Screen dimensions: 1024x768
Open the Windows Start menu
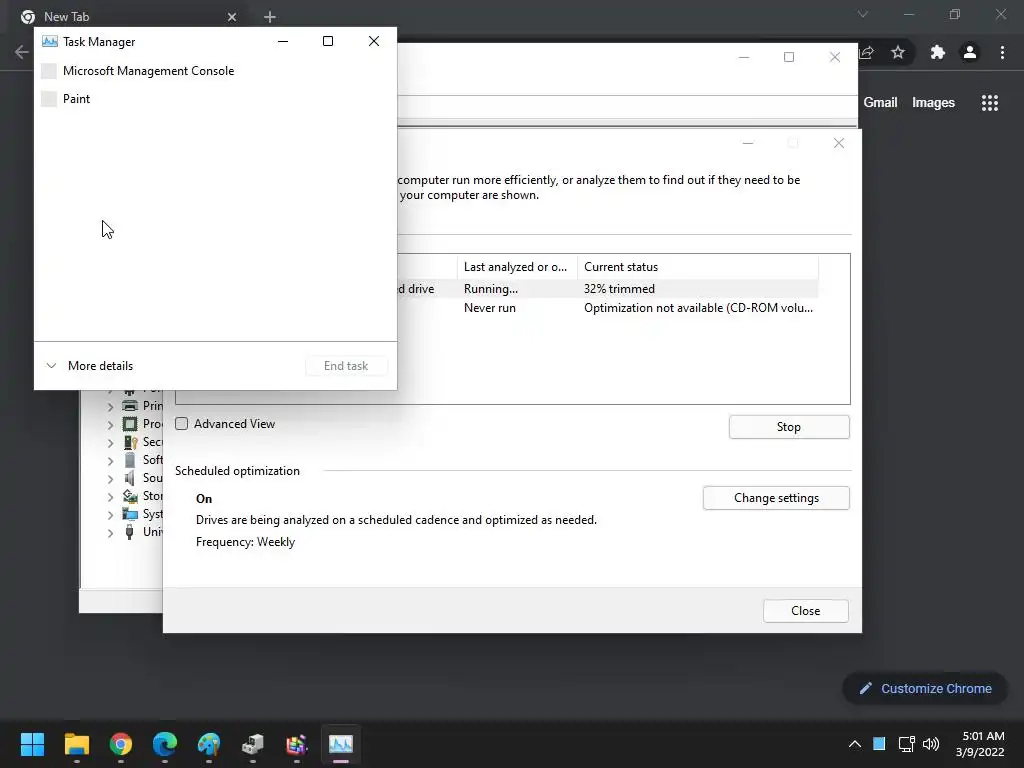point(32,744)
